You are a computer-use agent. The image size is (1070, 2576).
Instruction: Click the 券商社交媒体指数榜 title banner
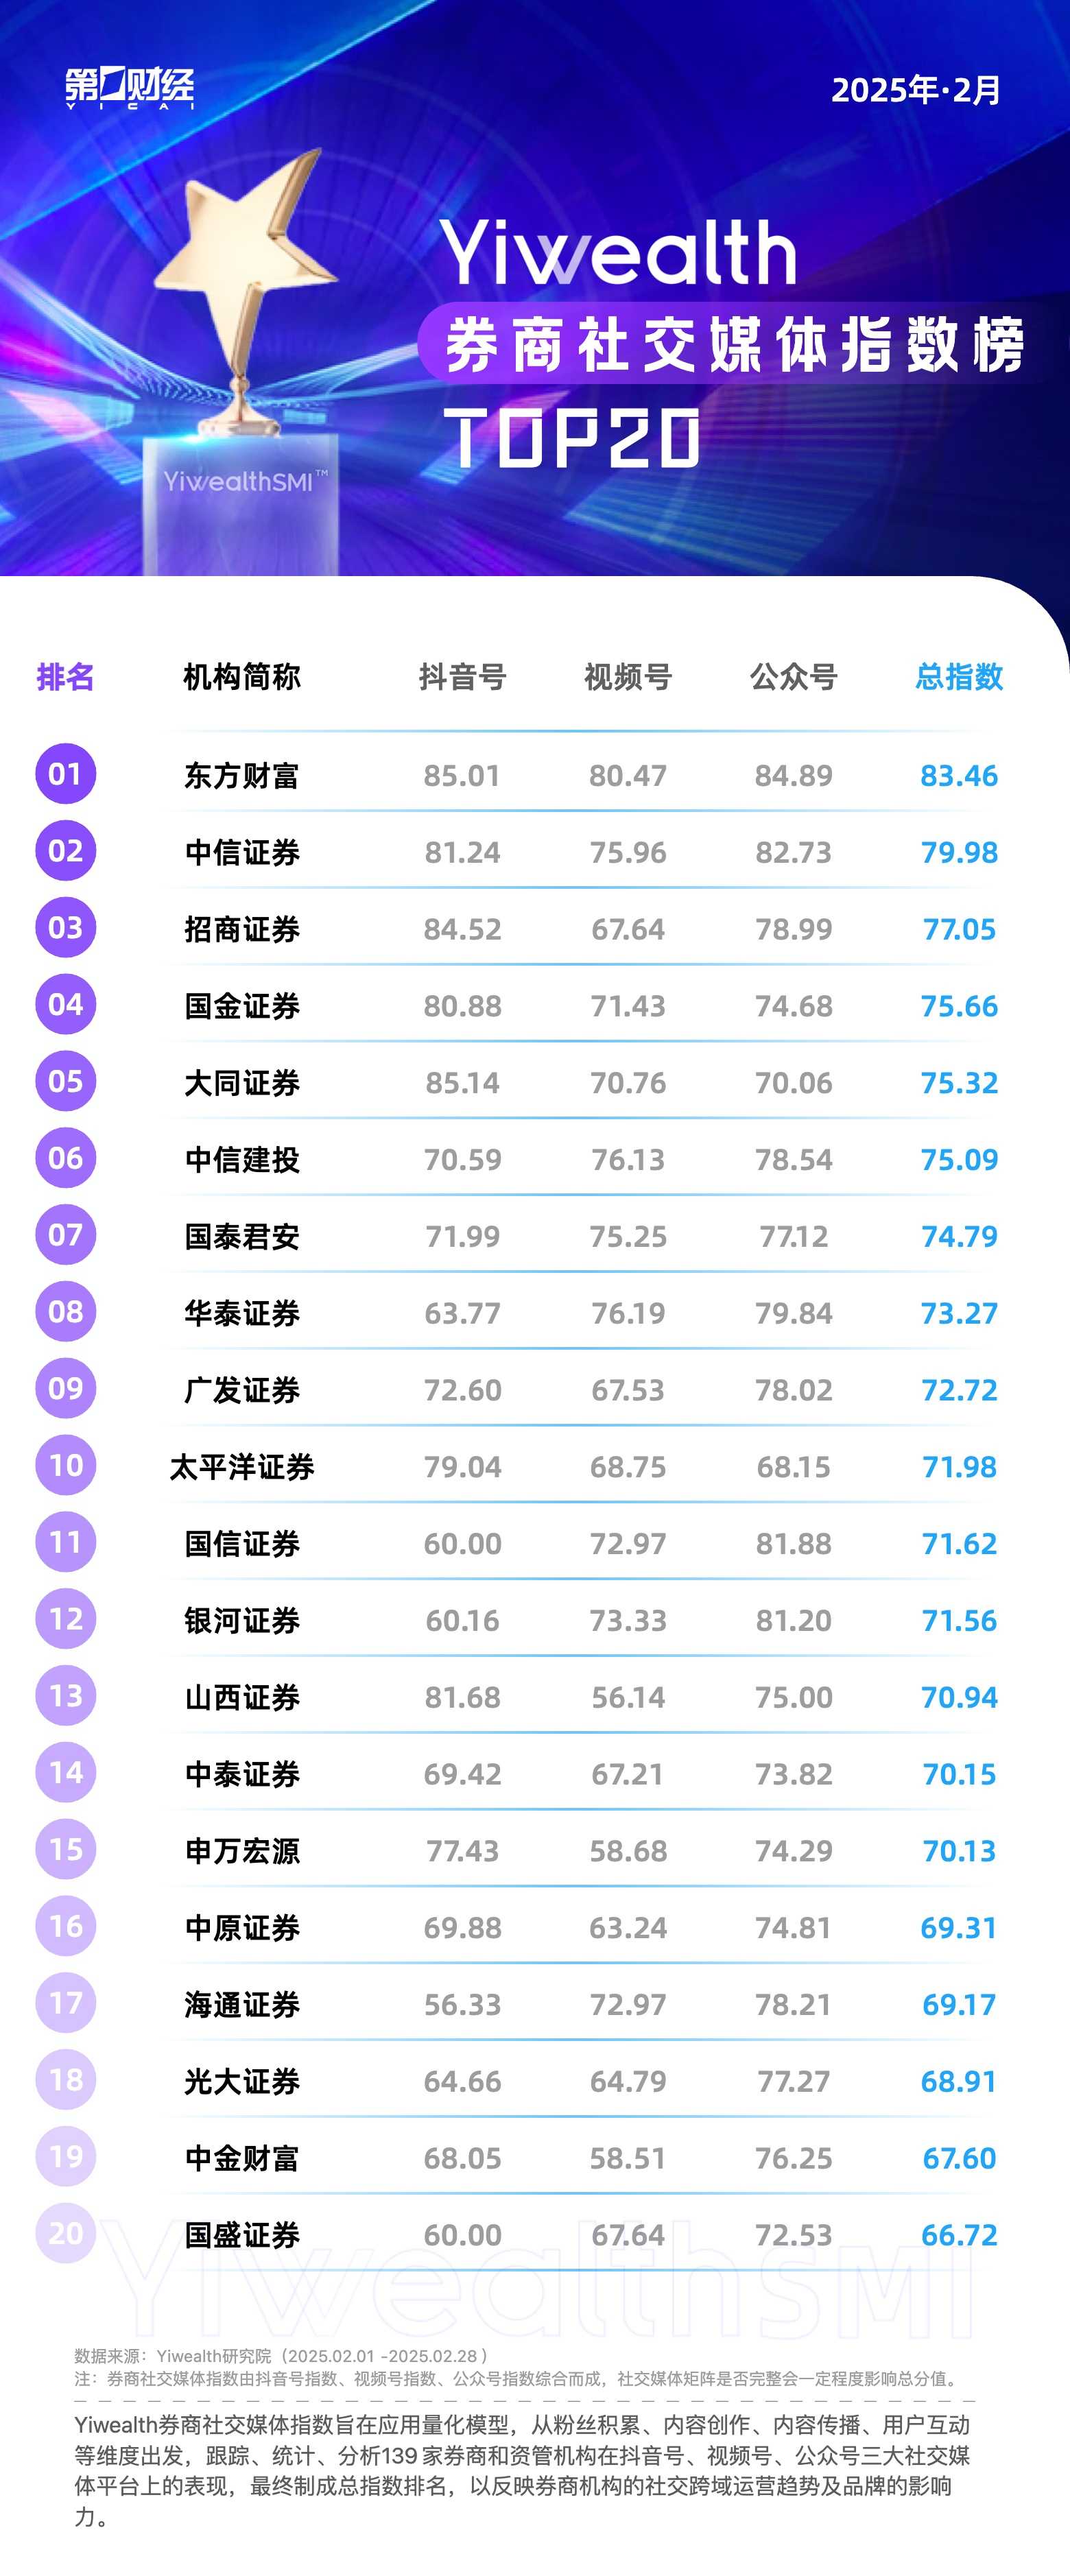click(734, 344)
